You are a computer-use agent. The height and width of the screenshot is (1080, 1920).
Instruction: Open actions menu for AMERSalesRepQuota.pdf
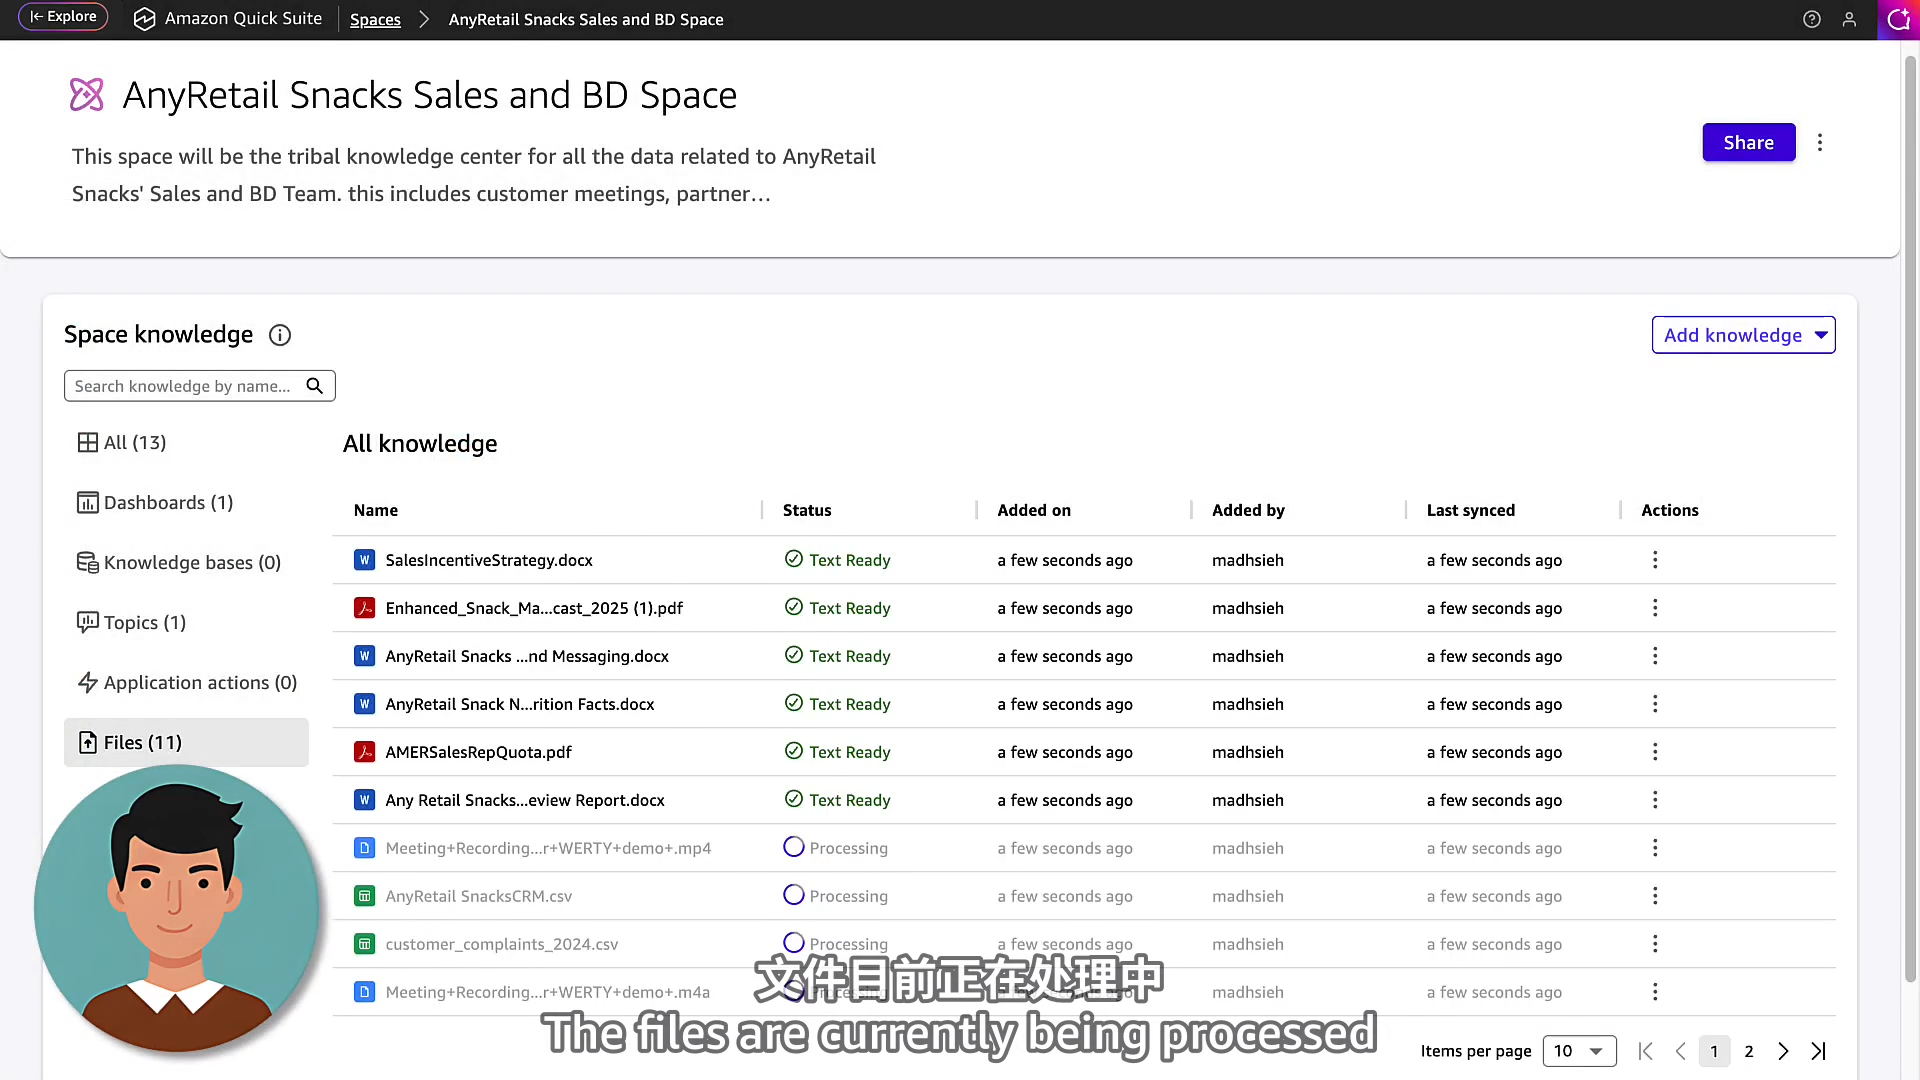point(1655,752)
